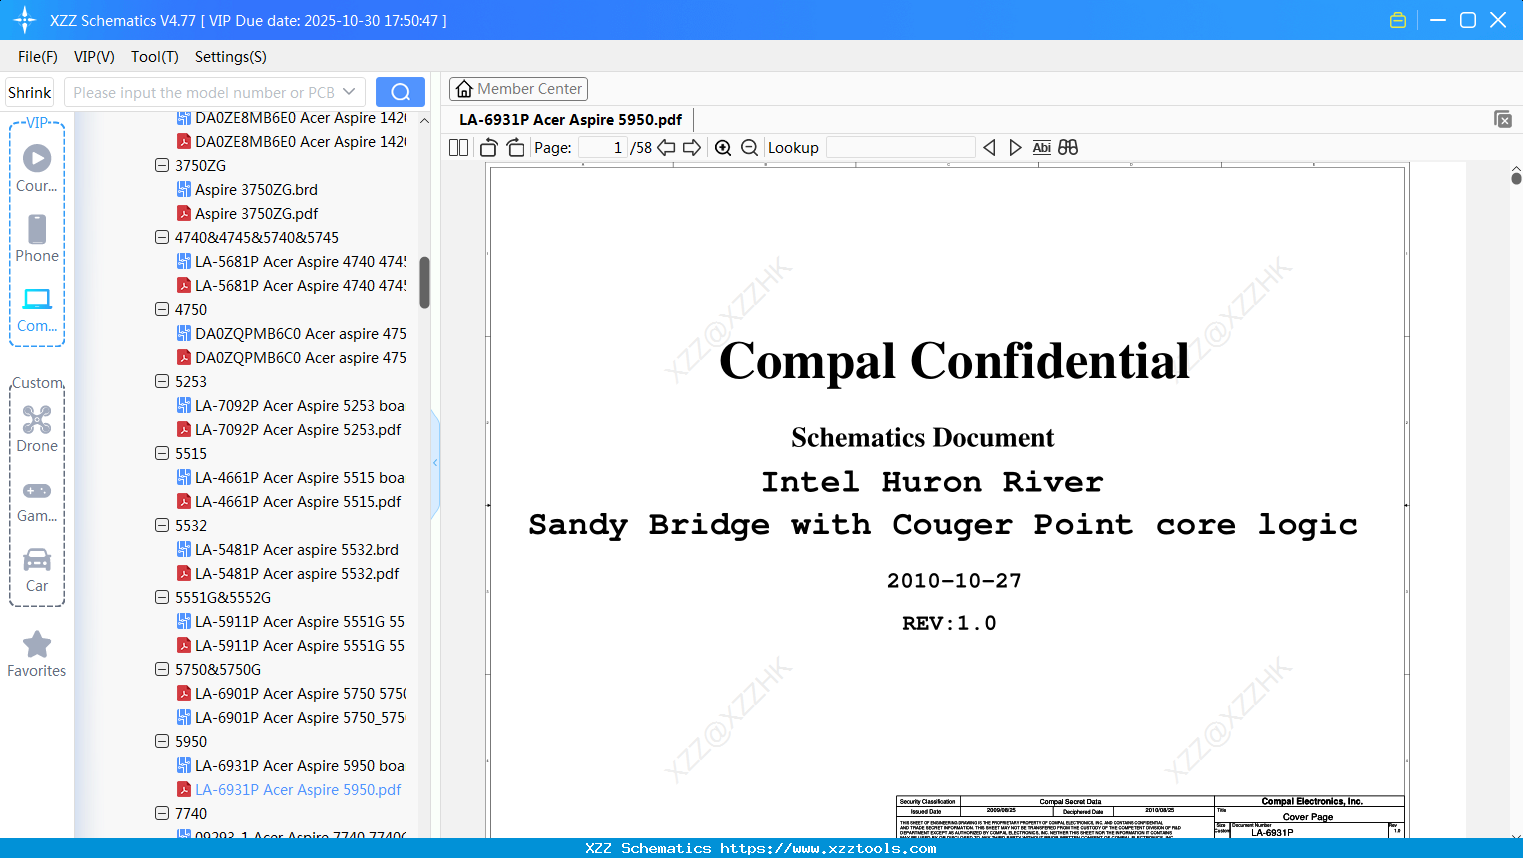Switch to LA-6931P Acer Aspire 5950.pdf tab
This screenshot has height=858, width=1523.
tap(571, 120)
